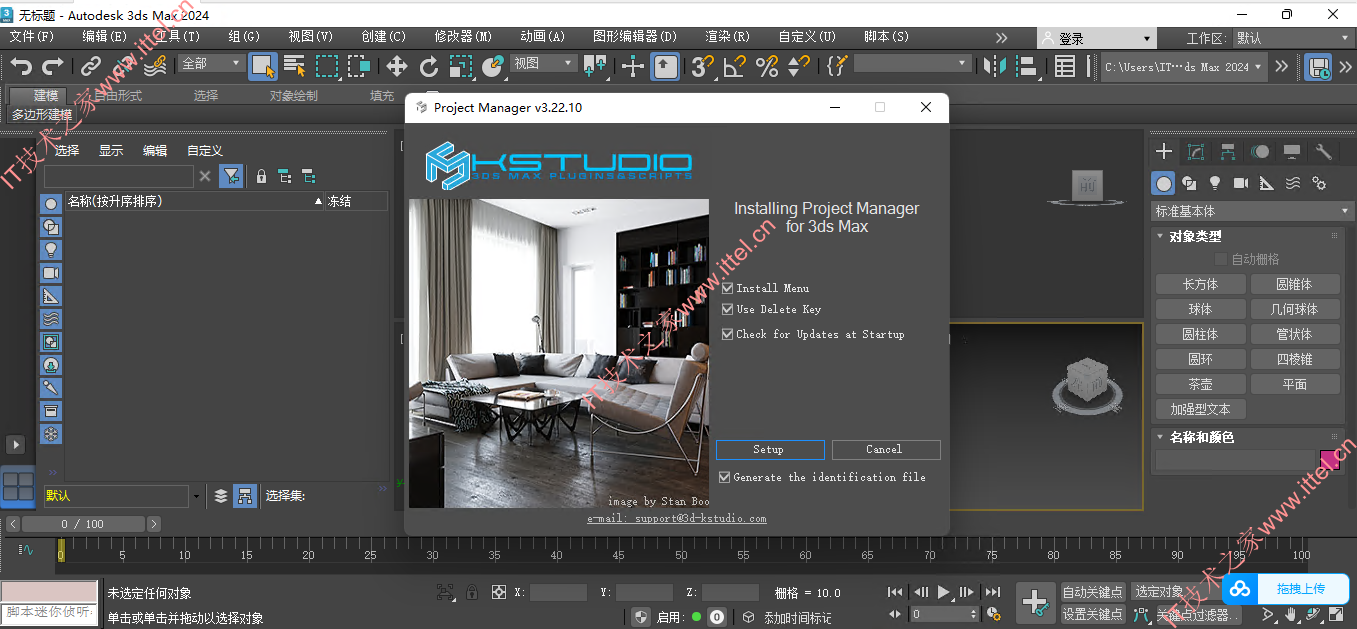Click the large Set Keys plus button
1357x629 pixels.
[1035, 603]
